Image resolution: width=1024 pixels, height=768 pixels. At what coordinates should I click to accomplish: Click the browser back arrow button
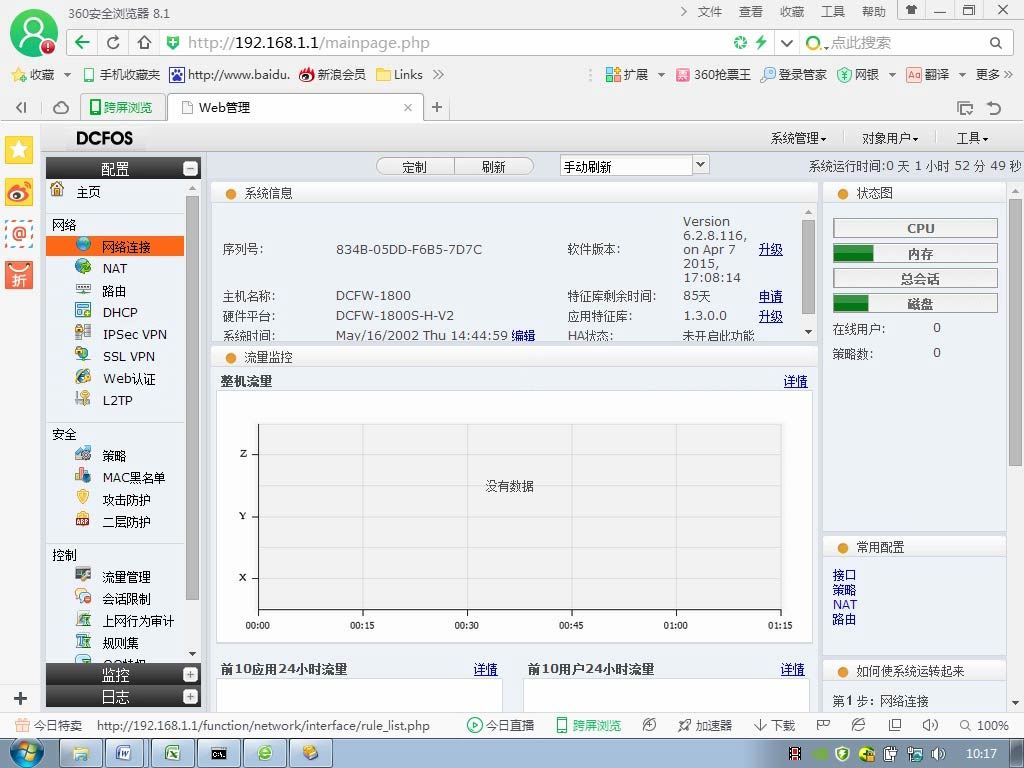pos(82,42)
